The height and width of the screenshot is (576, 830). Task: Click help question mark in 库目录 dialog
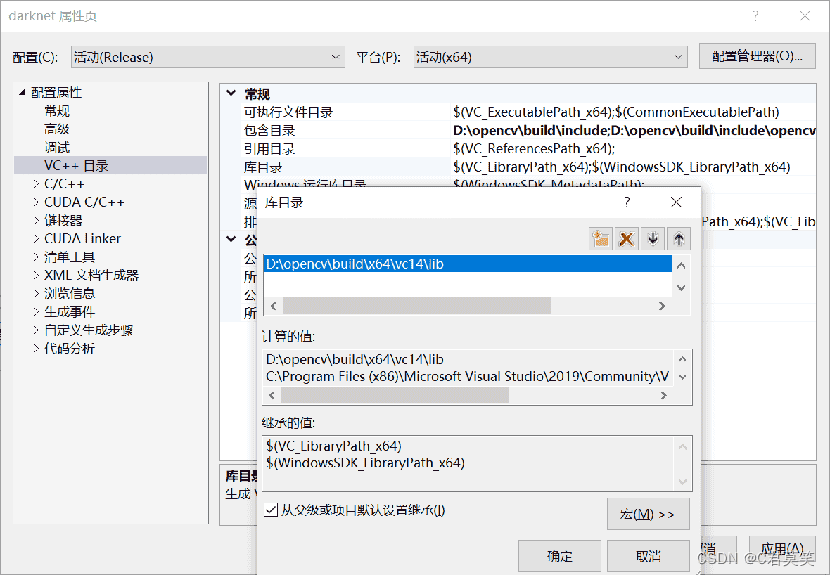pos(627,202)
